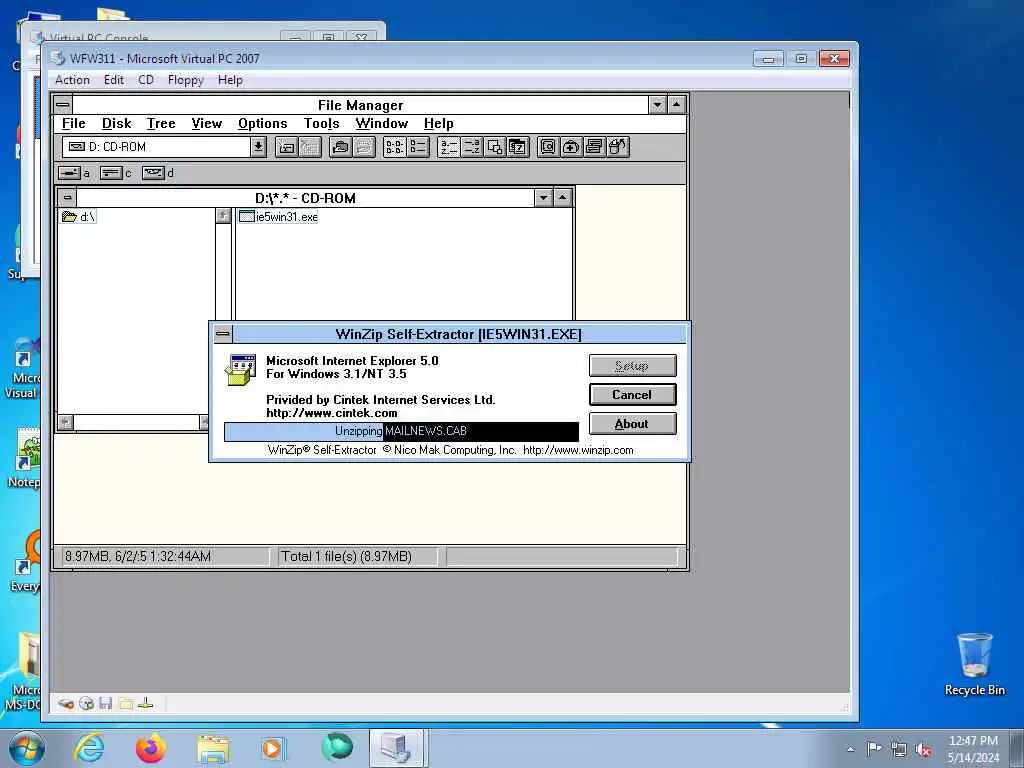1024x768 pixels.
Task: Open File Manager's Help menu
Action: coord(438,123)
